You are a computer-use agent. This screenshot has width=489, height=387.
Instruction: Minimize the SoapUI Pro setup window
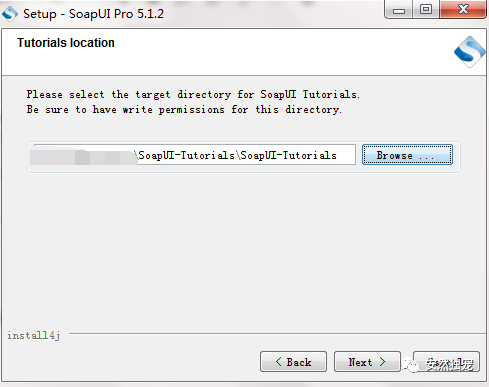coord(399,10)
